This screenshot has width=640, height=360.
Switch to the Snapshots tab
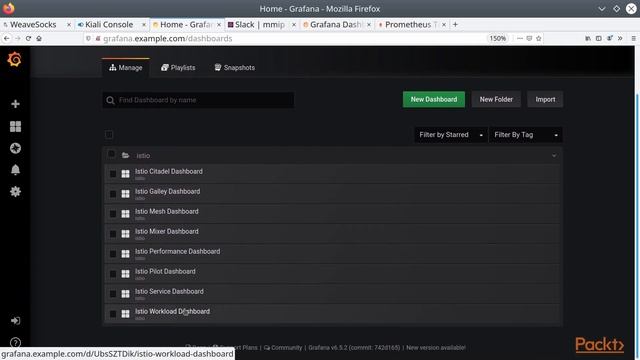tap(235, 68)
